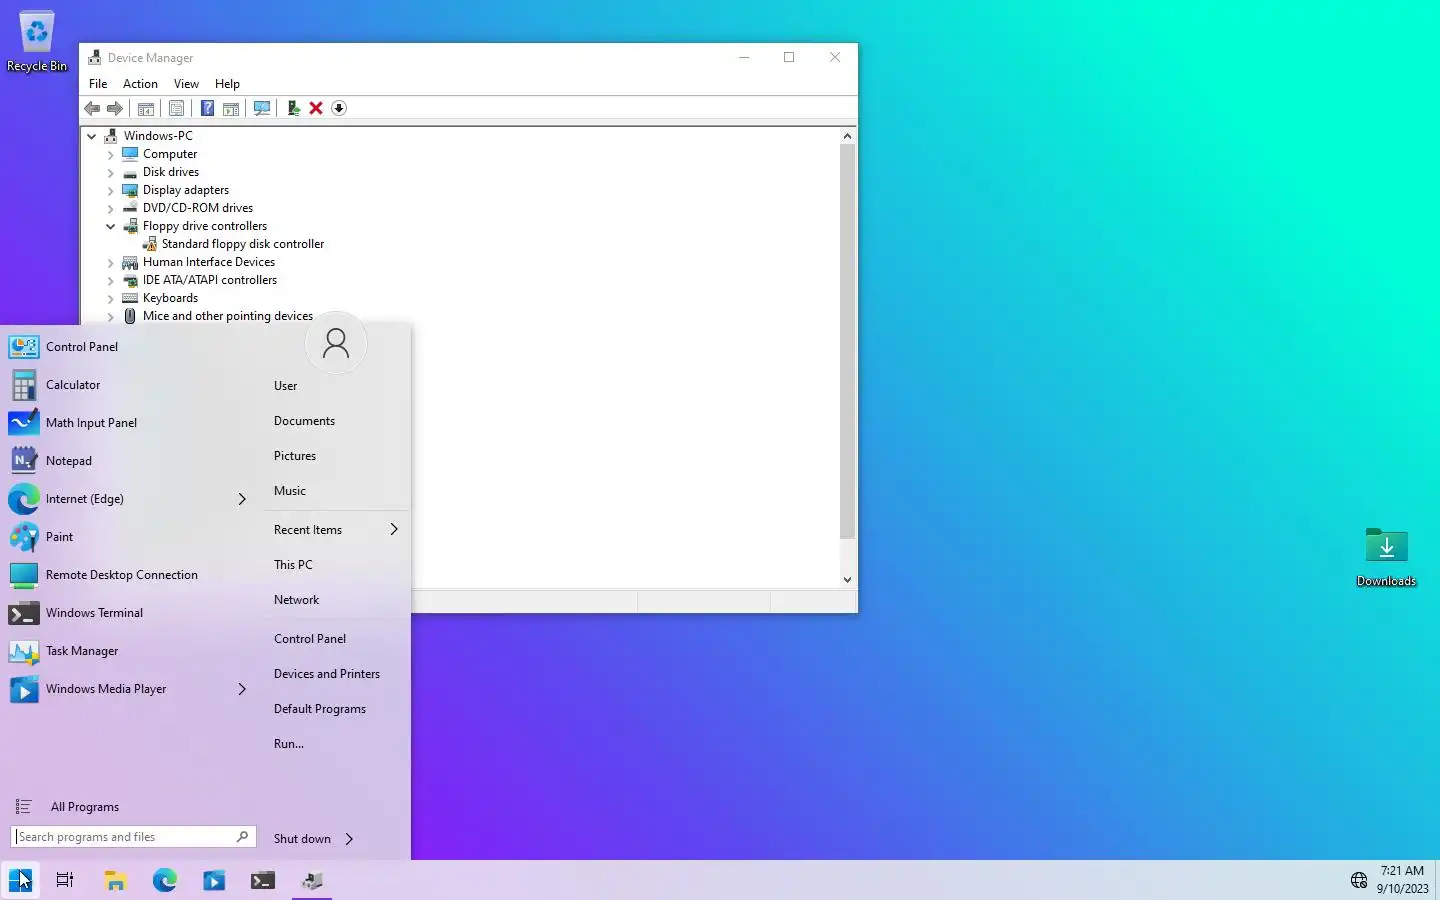The height and width of the screenshot is (900, 1440).
Task: Open Run... dialog from Start menu
Action: pyautogui.click(x=289, y=744)
